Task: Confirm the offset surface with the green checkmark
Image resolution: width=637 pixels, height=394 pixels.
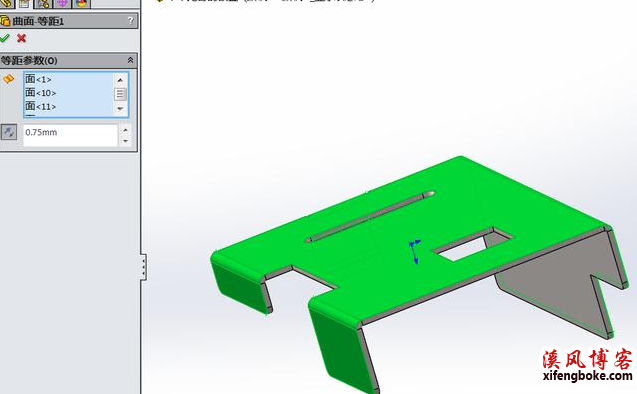Action: tap(4, 38)
